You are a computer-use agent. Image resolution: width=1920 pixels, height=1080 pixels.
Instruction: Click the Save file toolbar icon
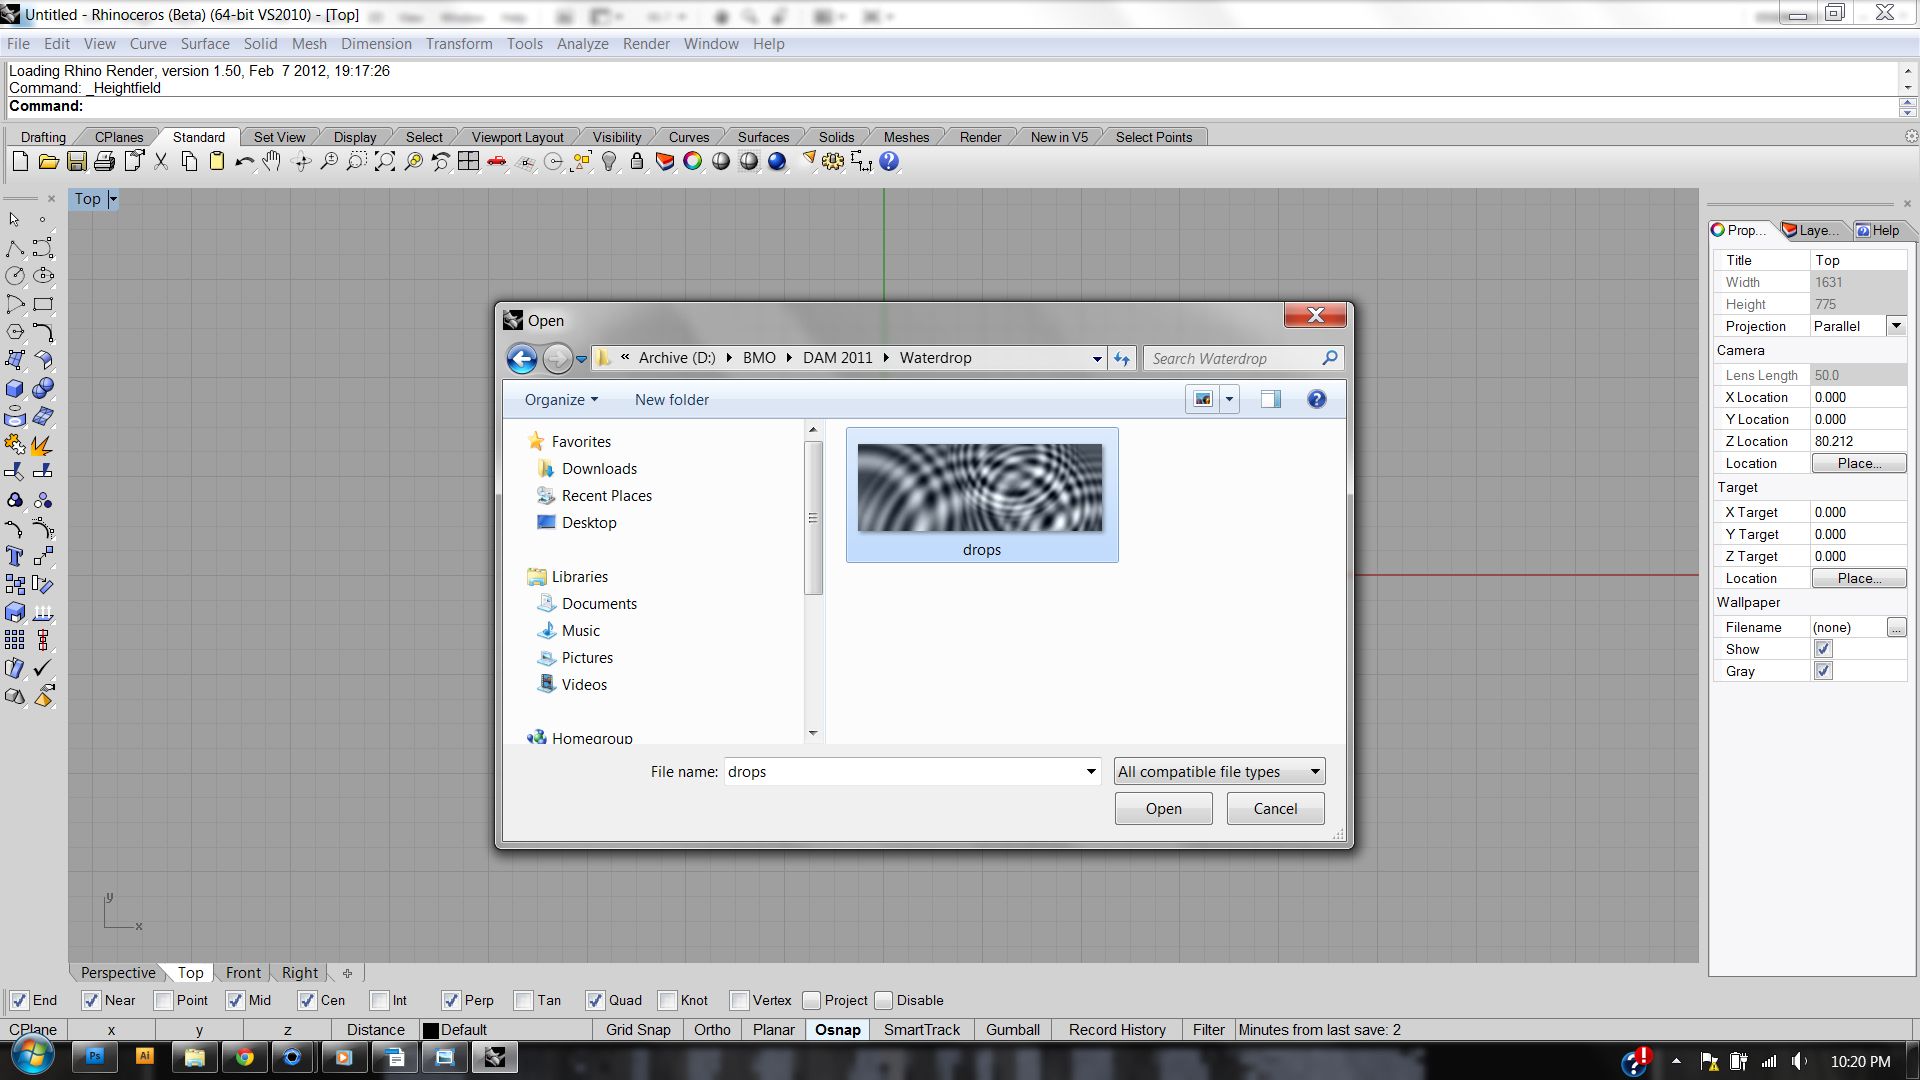click(x=76, y=162)
